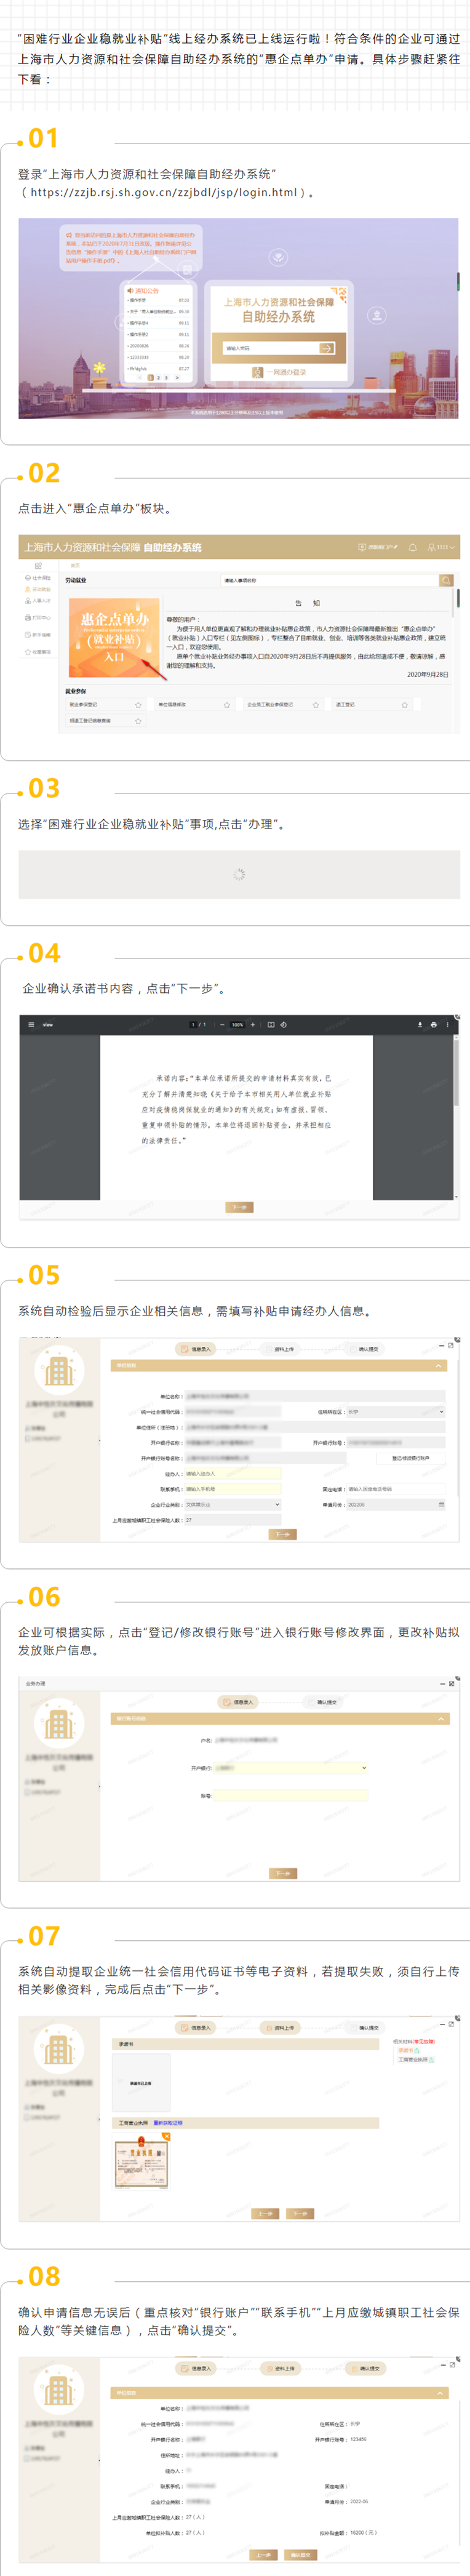Select 收藏事项 in the step 02 sidebar
470x2576 pixels.
coord(38,652)
